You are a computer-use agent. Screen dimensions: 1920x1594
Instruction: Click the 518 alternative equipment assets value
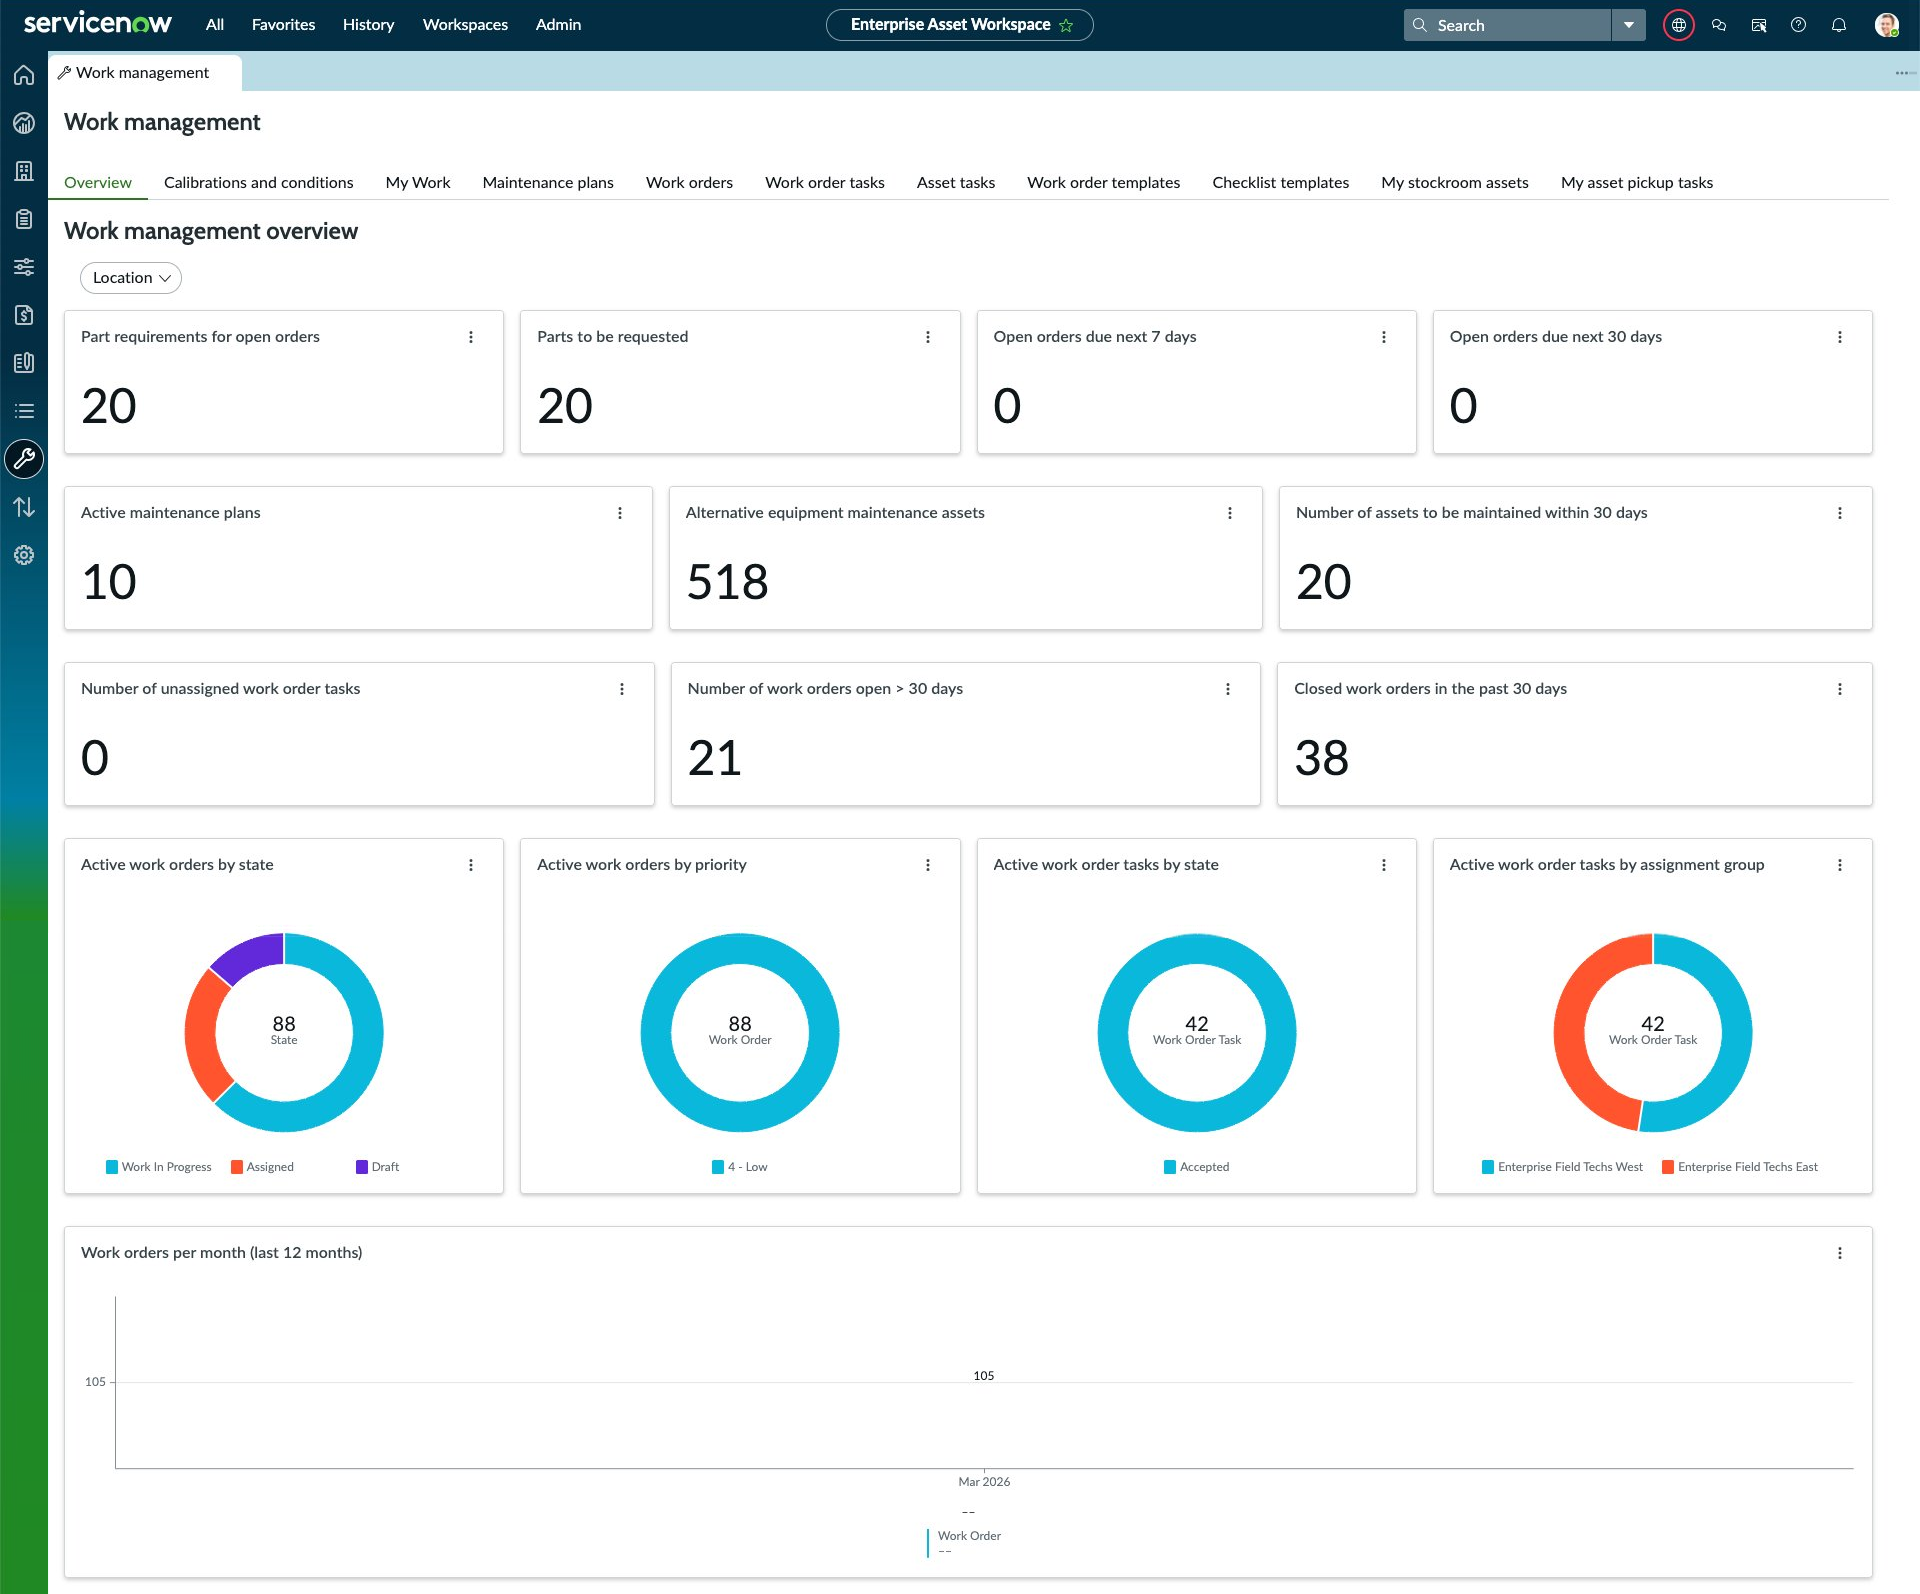[727, 582]
